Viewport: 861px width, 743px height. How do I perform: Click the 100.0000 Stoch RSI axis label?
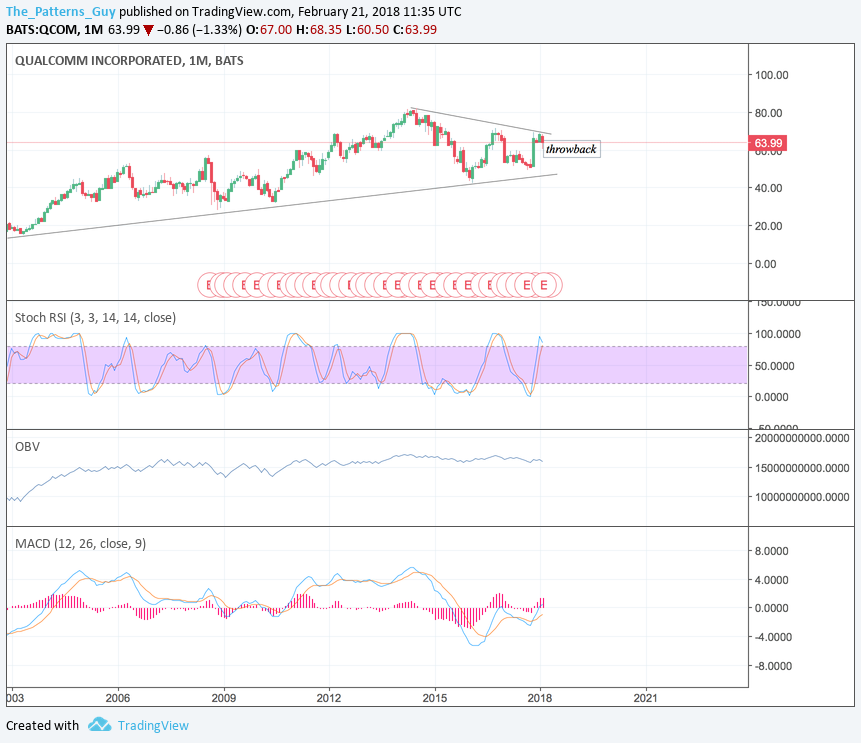[778, 334]
